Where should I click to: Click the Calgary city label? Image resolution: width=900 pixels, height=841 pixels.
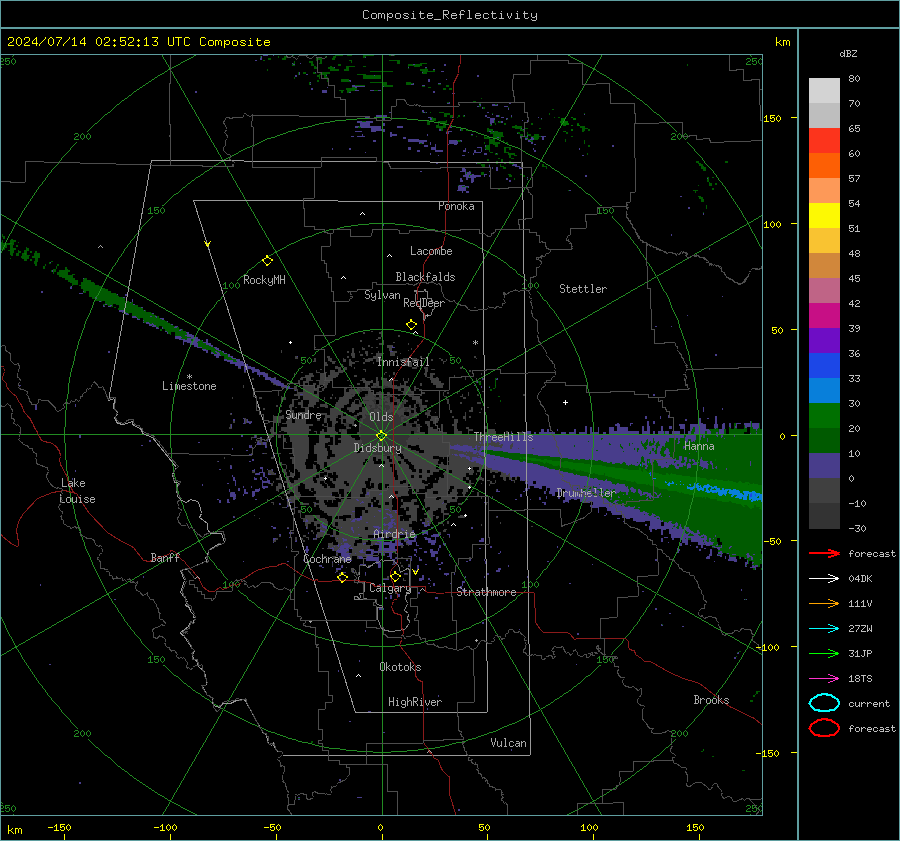(x=390, y=588)
